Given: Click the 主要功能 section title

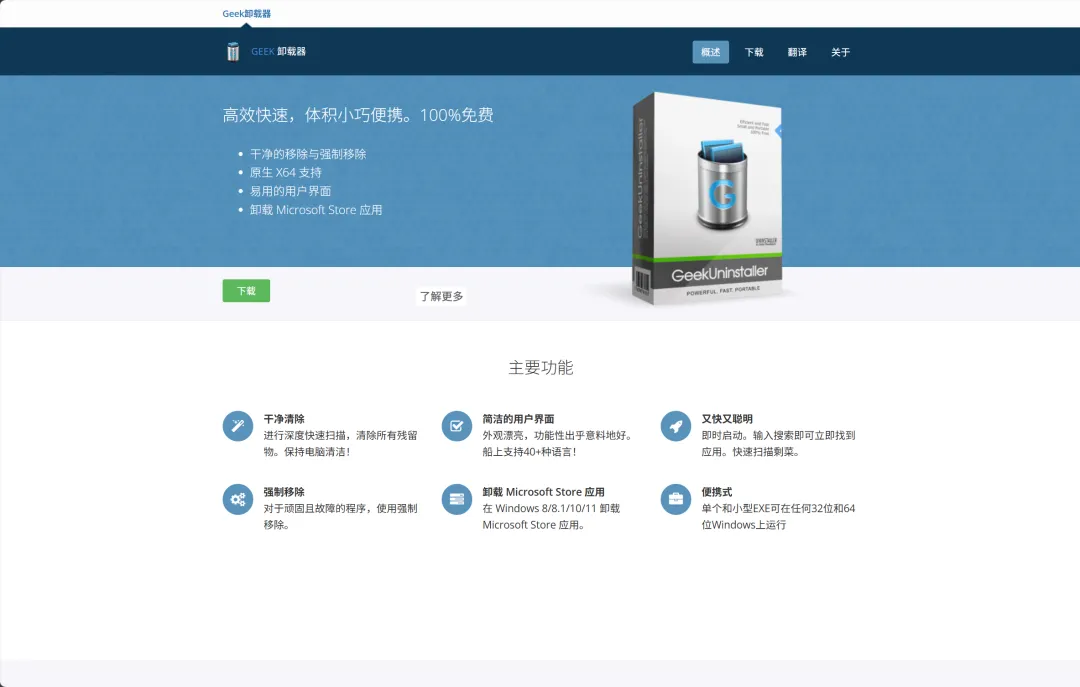Looking at the screenshot, I should tap(541, 368).
